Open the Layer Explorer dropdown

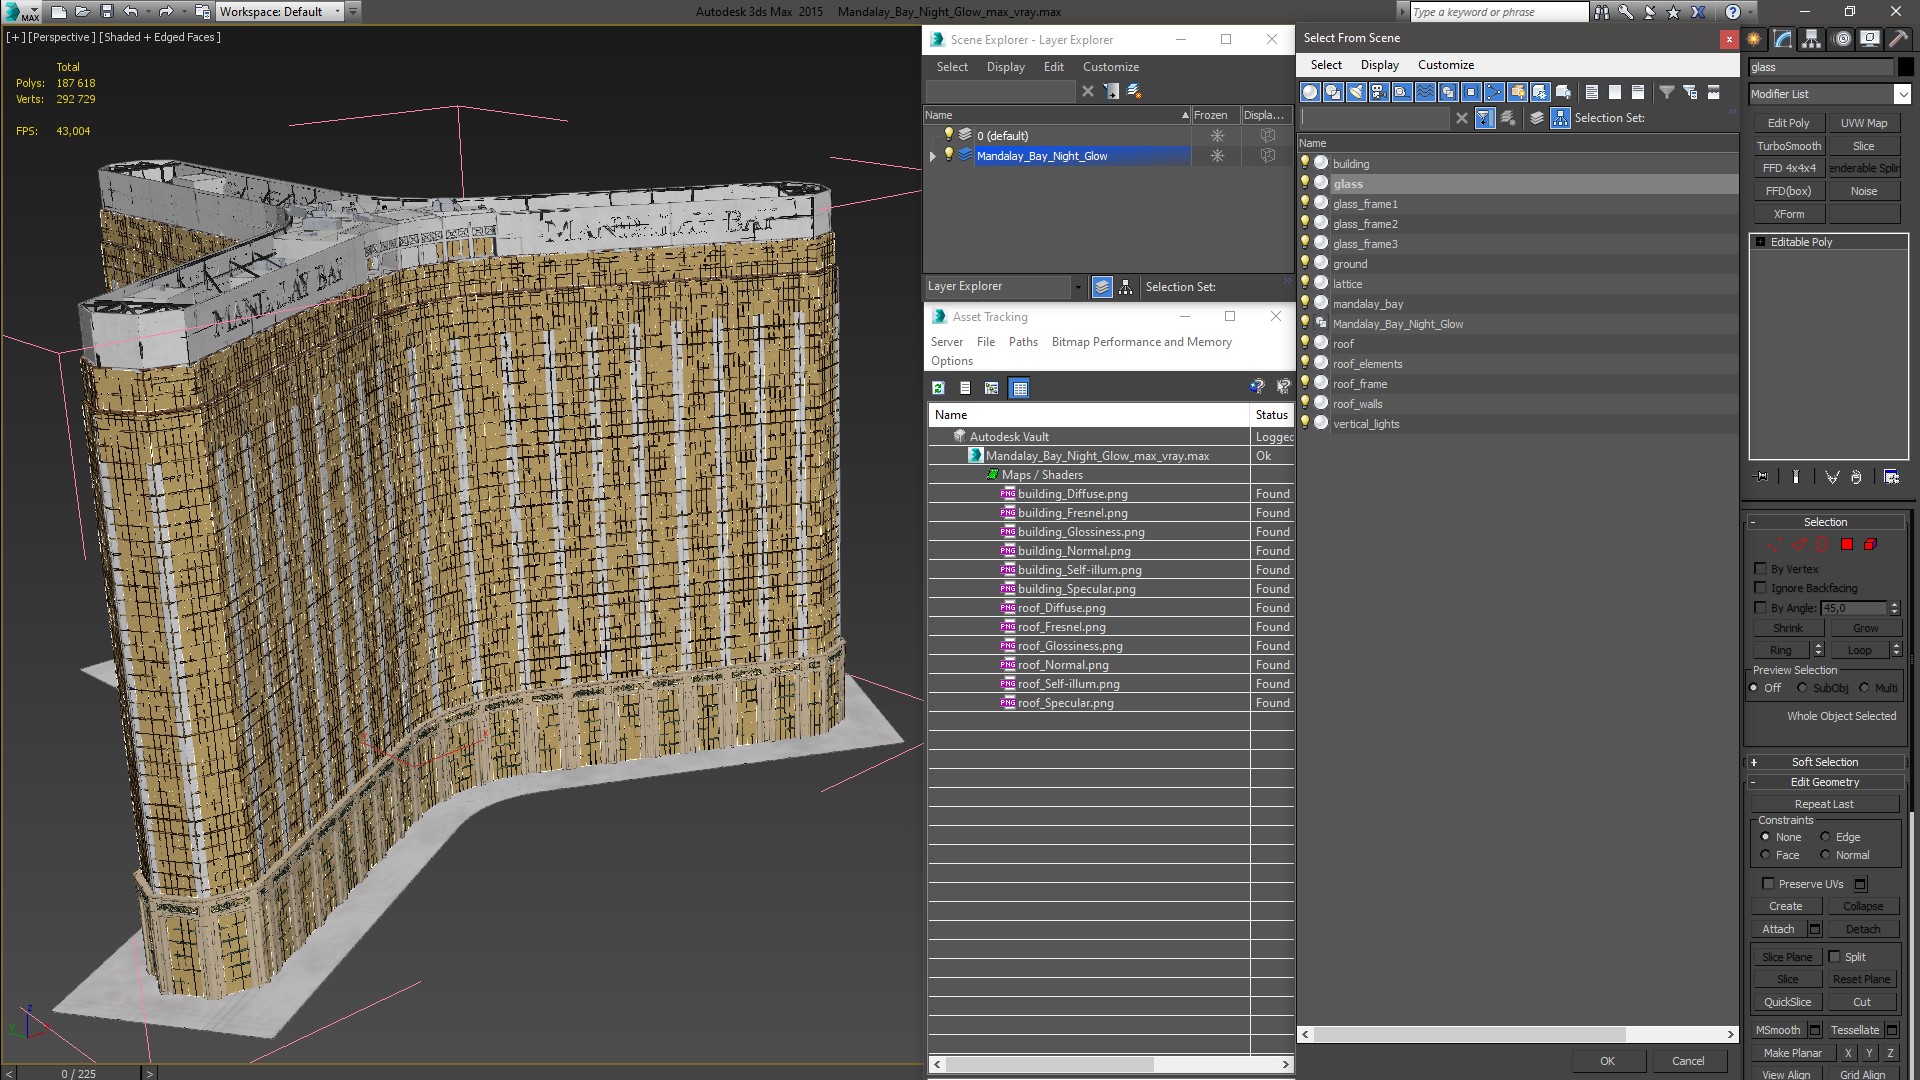tap(1077, 287)
